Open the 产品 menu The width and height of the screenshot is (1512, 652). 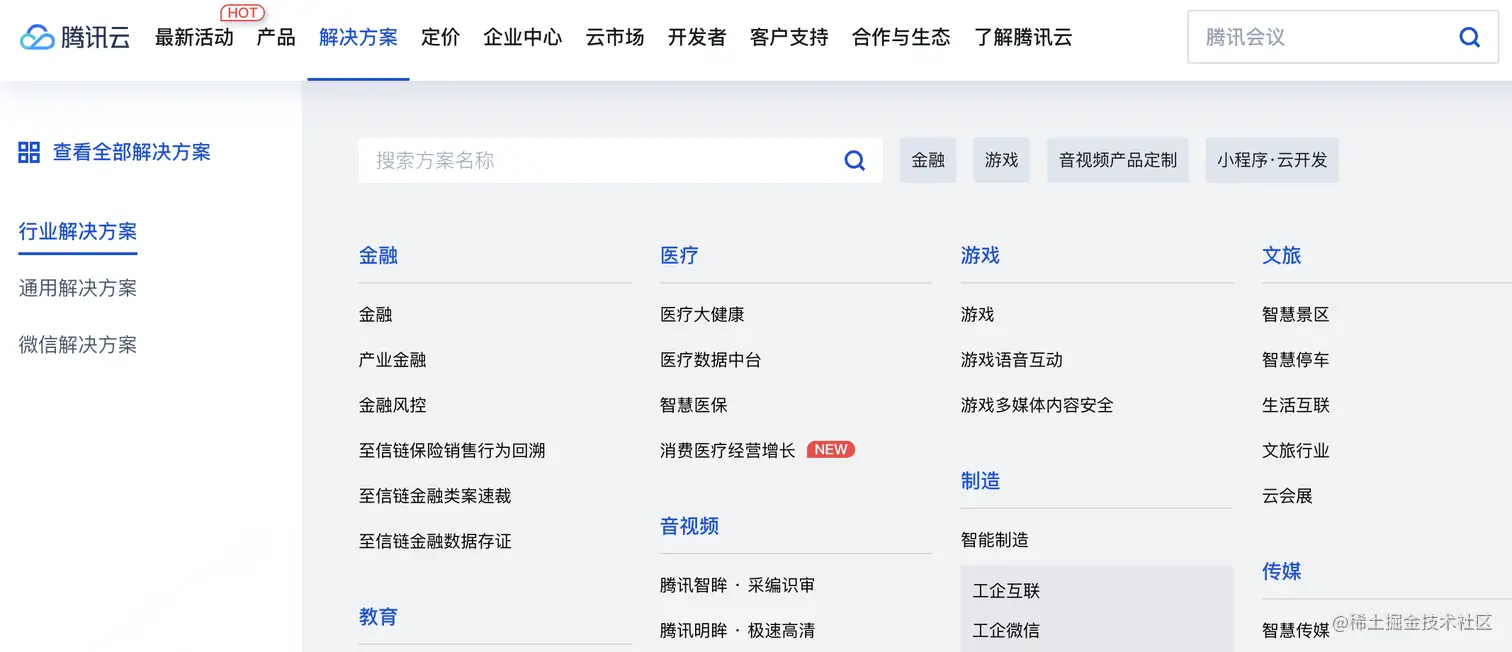tap(276, 37)
